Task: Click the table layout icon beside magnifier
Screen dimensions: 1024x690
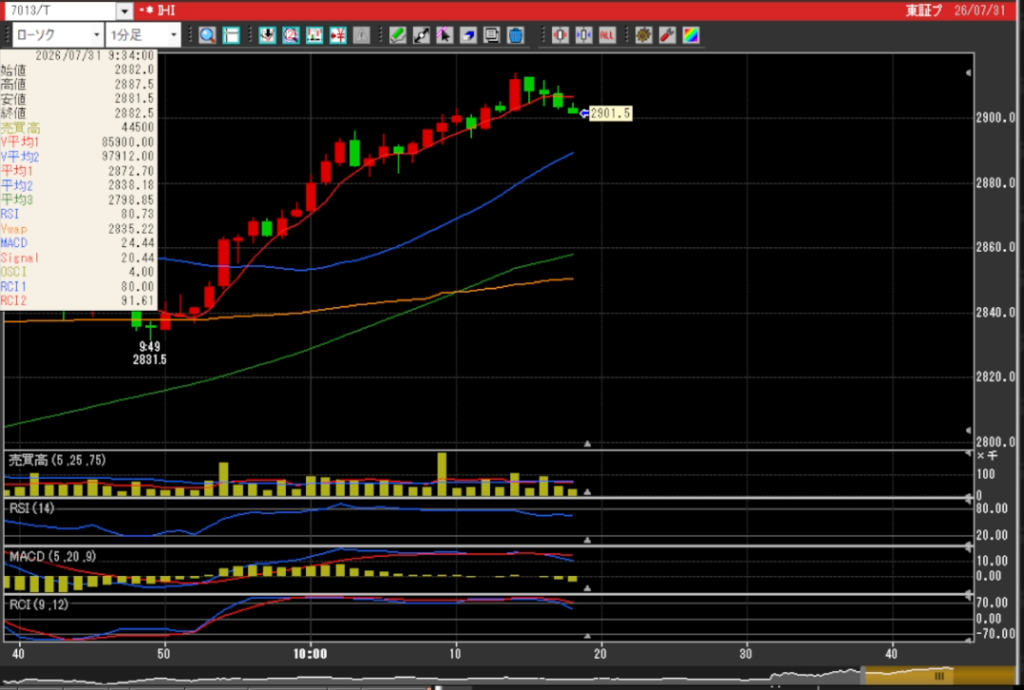Action: click(x=231, y=35)
